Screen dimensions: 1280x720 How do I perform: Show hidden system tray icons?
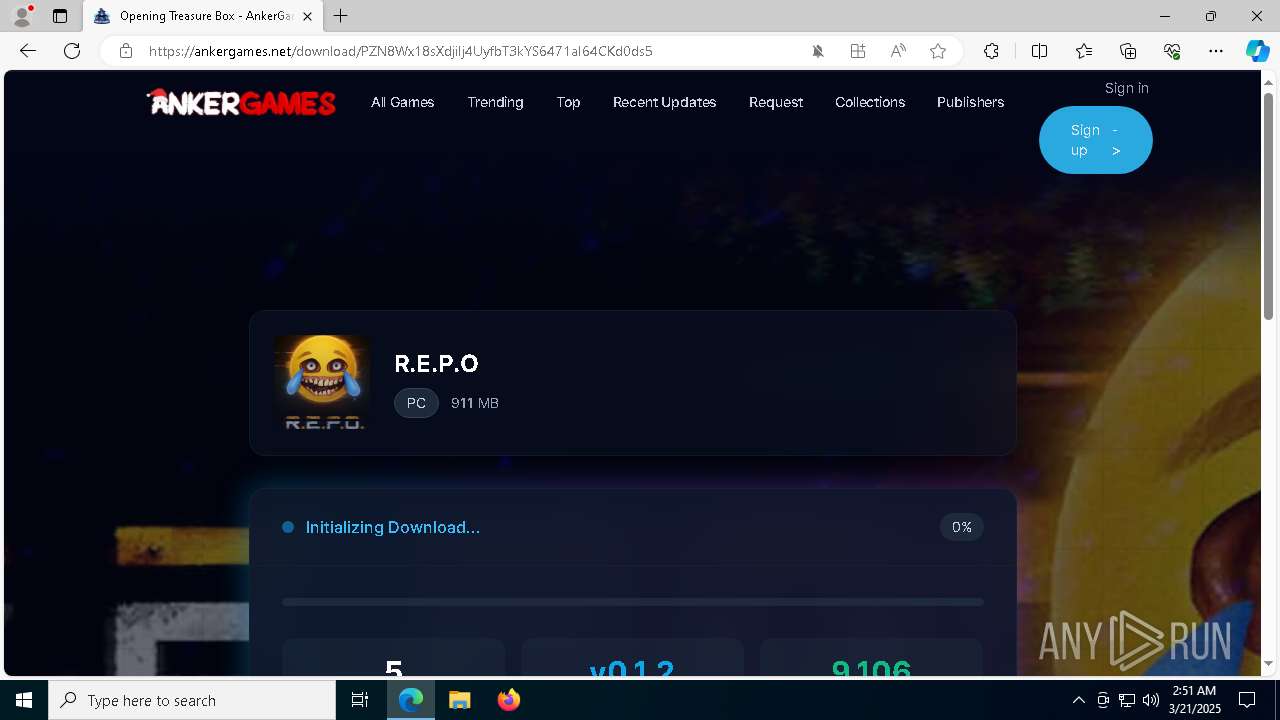click(x=1078, y=700)
